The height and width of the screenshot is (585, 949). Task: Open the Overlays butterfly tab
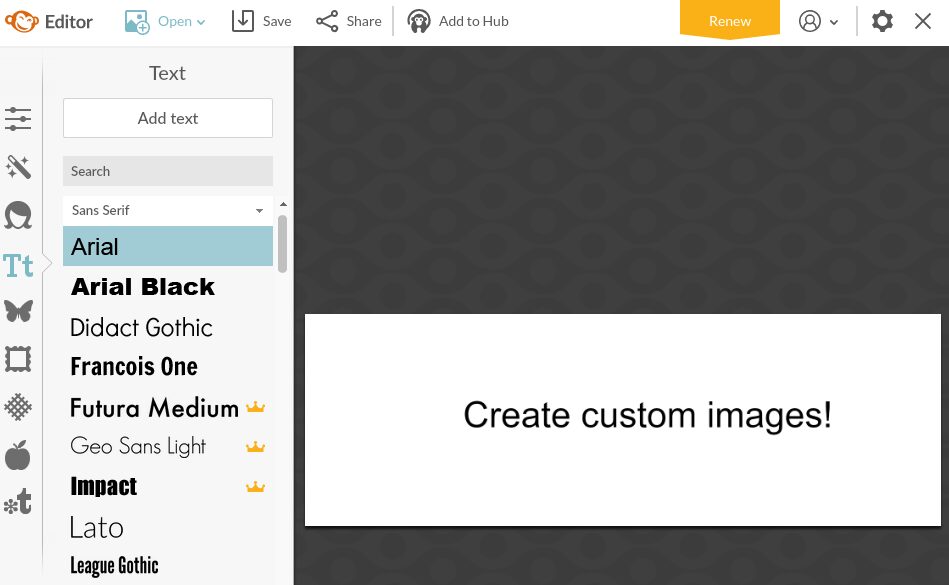pos(18,311)
